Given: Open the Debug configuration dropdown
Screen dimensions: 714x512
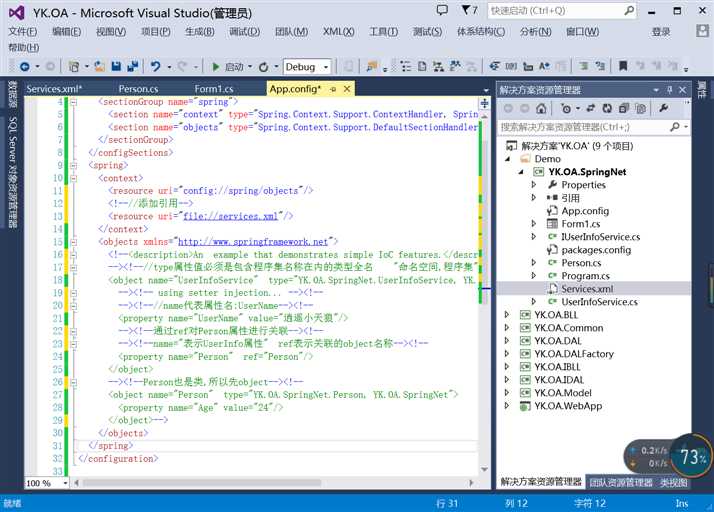Looking at the screenshot, I should 326,67.
